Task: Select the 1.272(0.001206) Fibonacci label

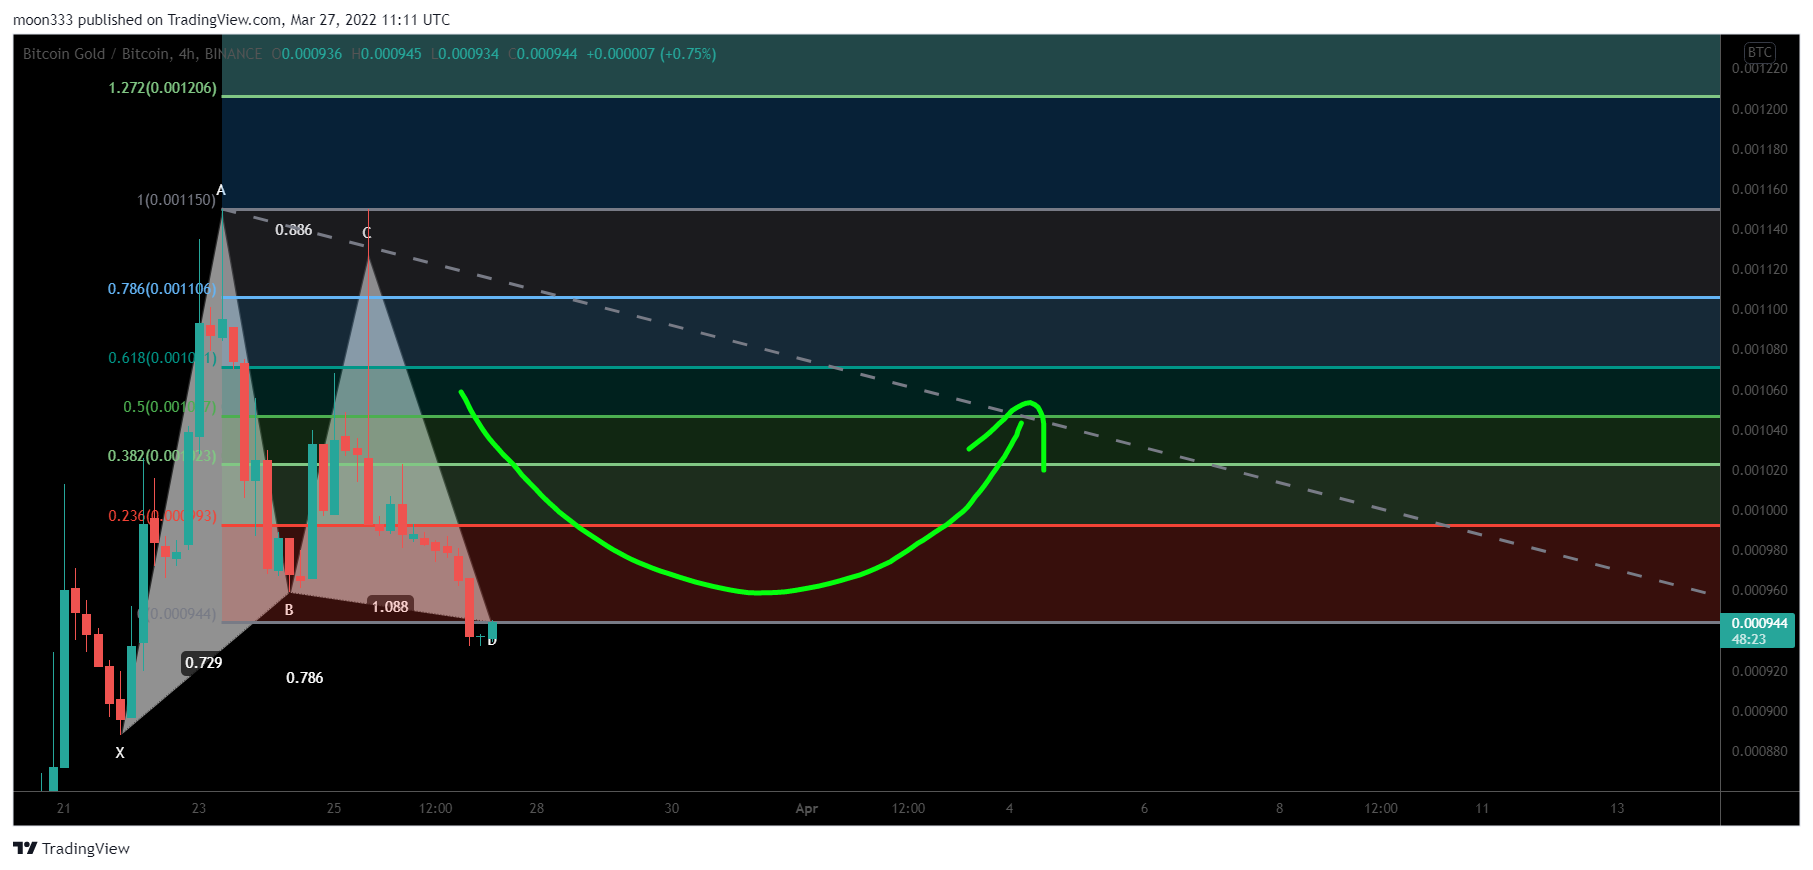Action: (x=162, y=88)
